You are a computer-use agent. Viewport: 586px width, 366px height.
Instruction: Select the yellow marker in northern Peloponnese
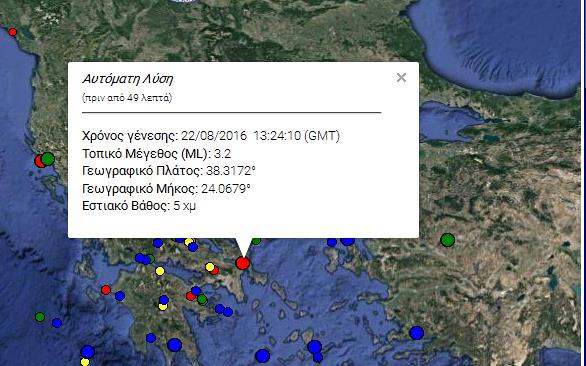point(160,271)
